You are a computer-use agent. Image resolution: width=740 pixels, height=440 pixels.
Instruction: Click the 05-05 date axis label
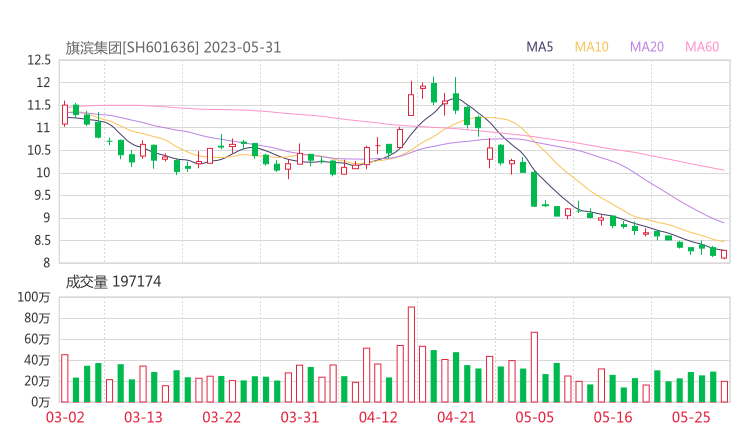(x=535, y=417)
